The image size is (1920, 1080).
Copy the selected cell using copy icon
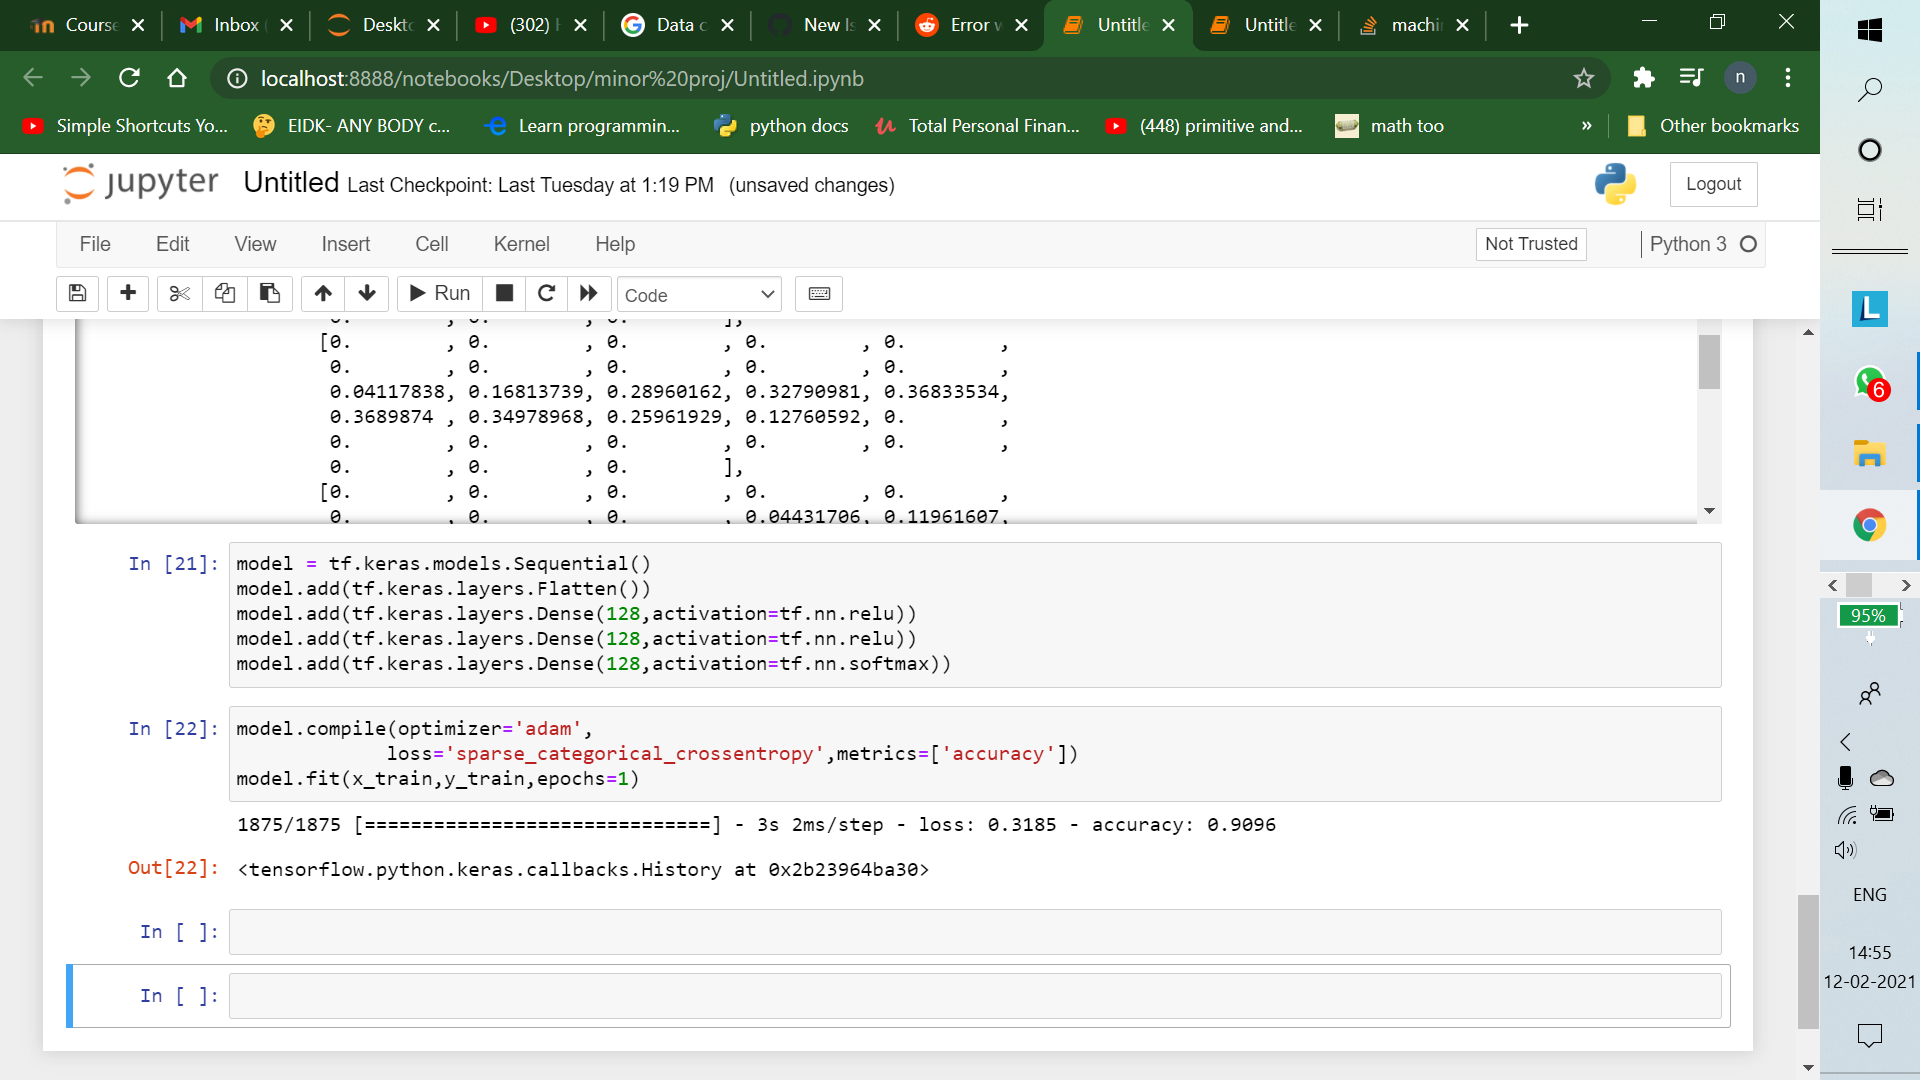224,293
